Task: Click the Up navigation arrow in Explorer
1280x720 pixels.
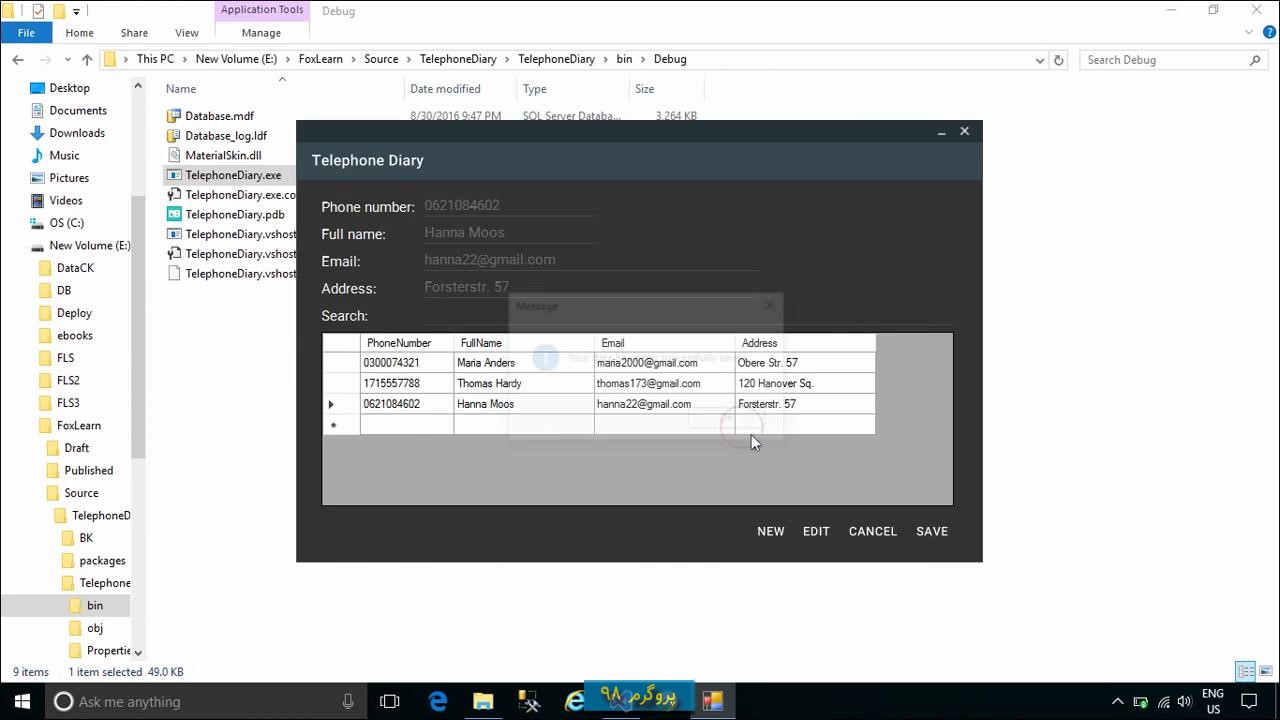Action: (86, 59)
